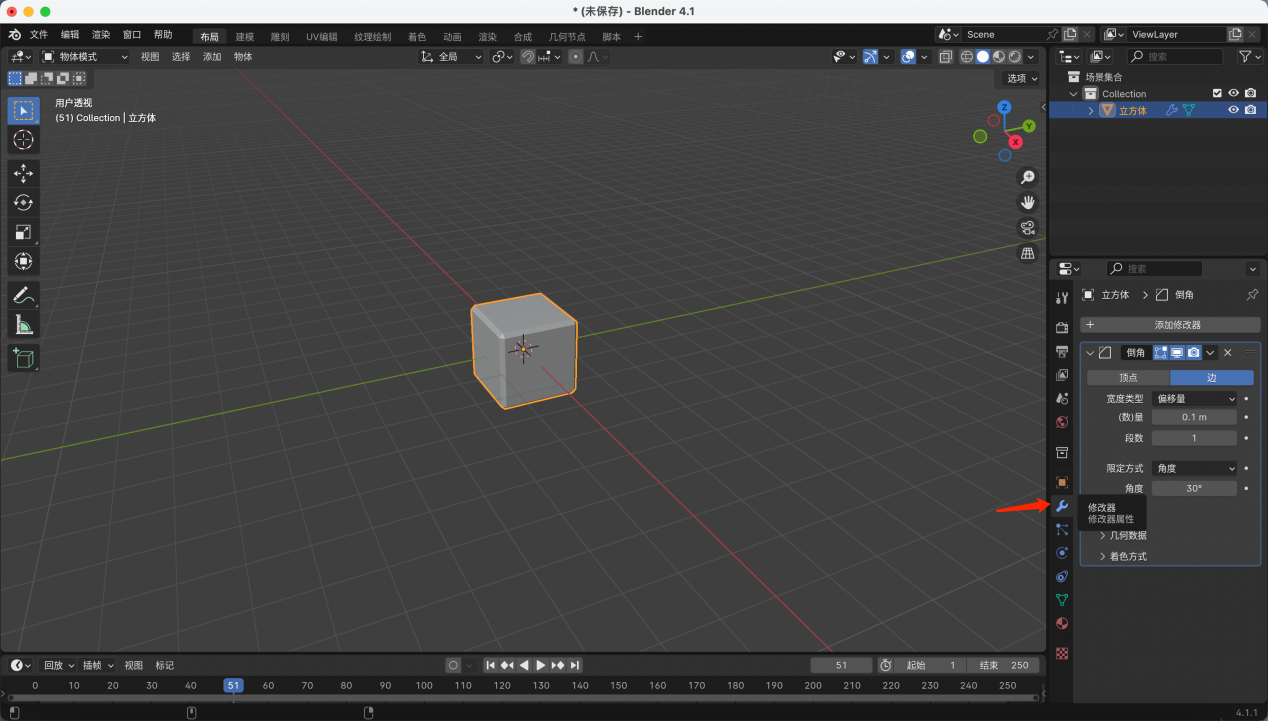Activate the Annotate pencil tool
This screenshot has width=1268, height=721.
click(24, 295)
